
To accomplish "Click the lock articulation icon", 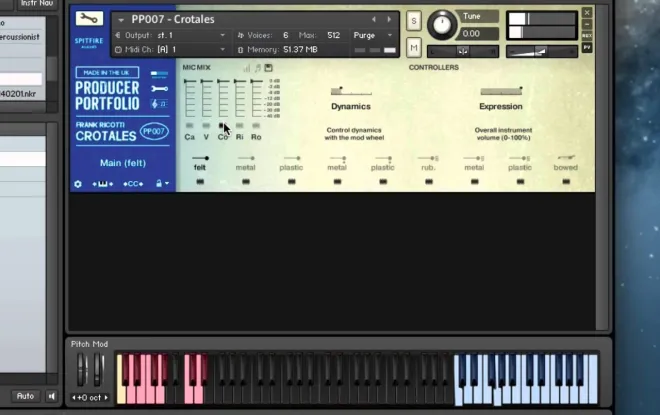I will (x=159, y=184).
